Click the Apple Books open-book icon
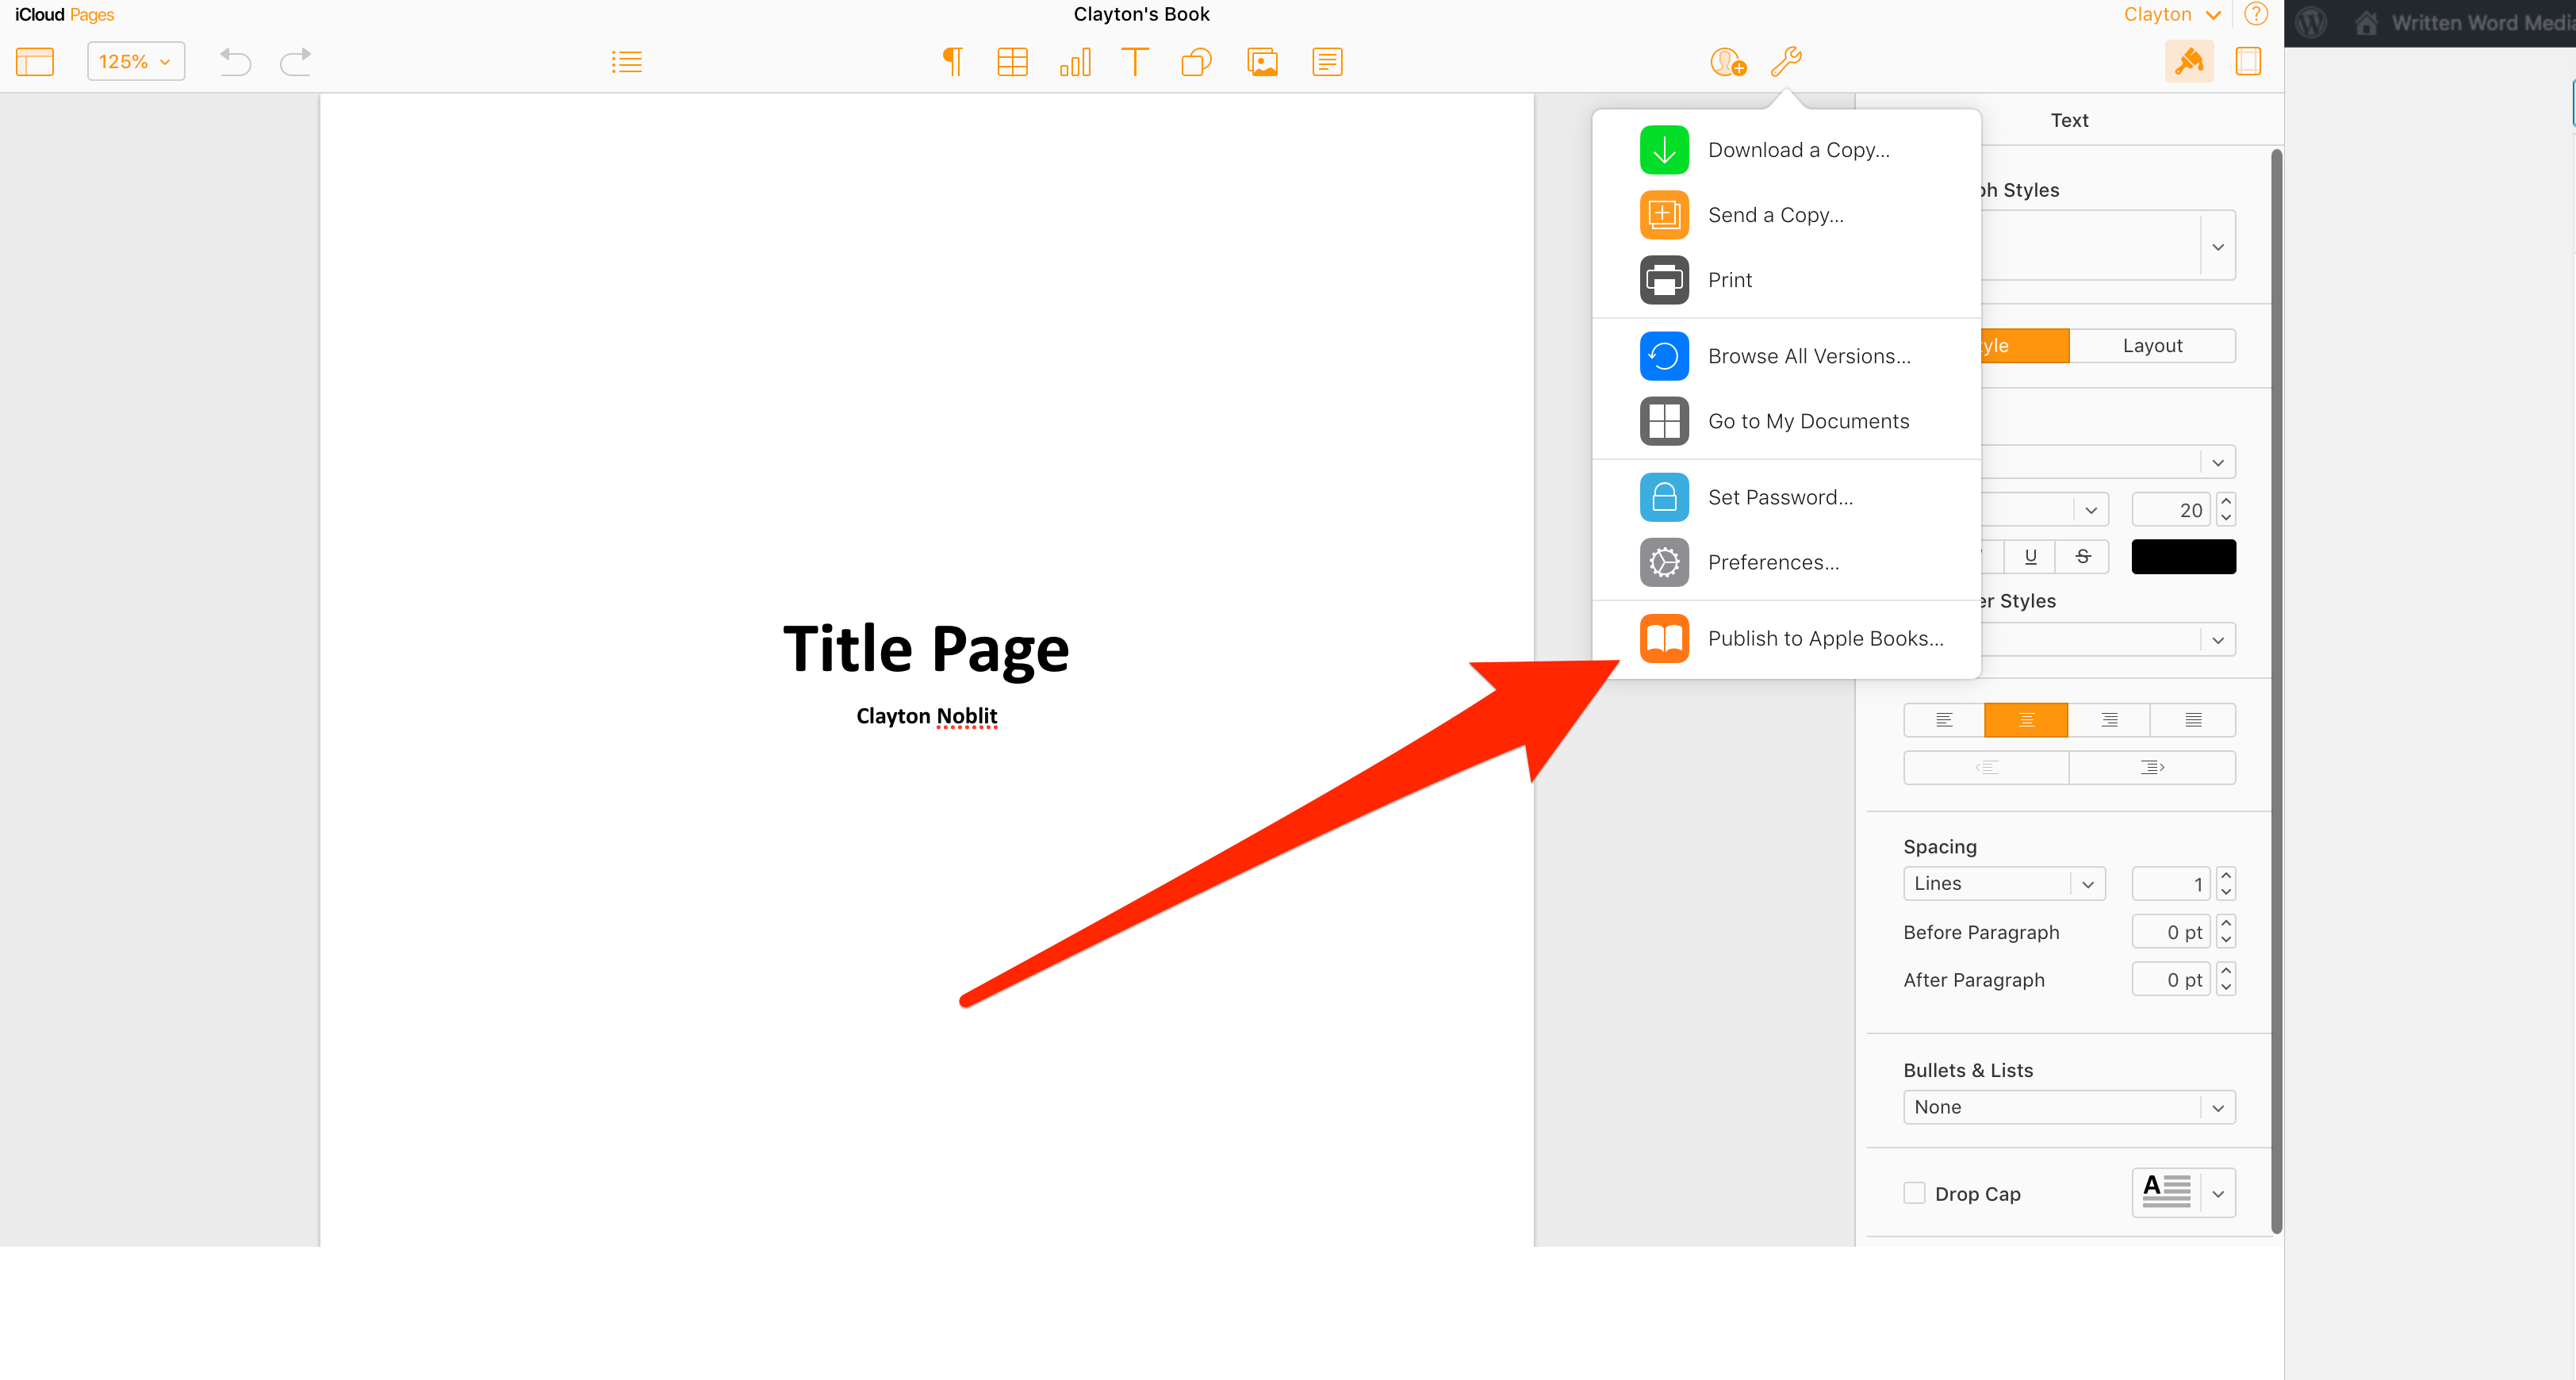This screenshot has width=2576, height=1380. point(1664,638)
